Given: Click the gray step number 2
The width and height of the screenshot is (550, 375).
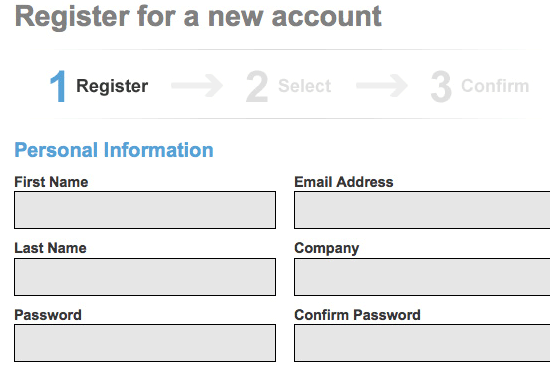Looking at the screenshot, I should coord(257,86).
